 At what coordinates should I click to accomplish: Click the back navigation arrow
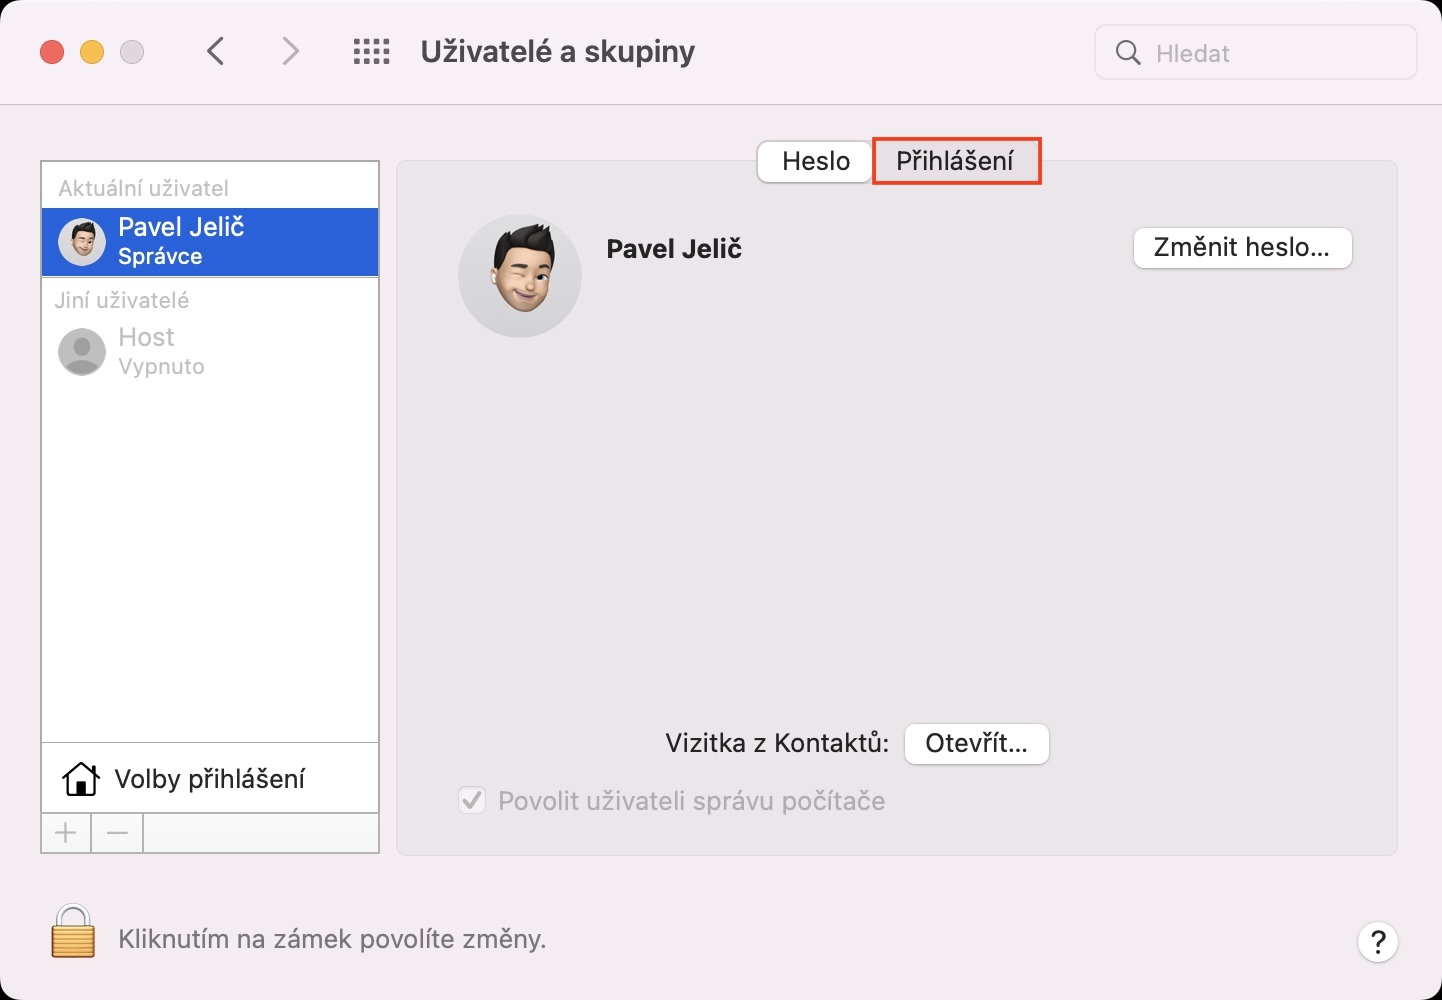[x=215, y=52]
